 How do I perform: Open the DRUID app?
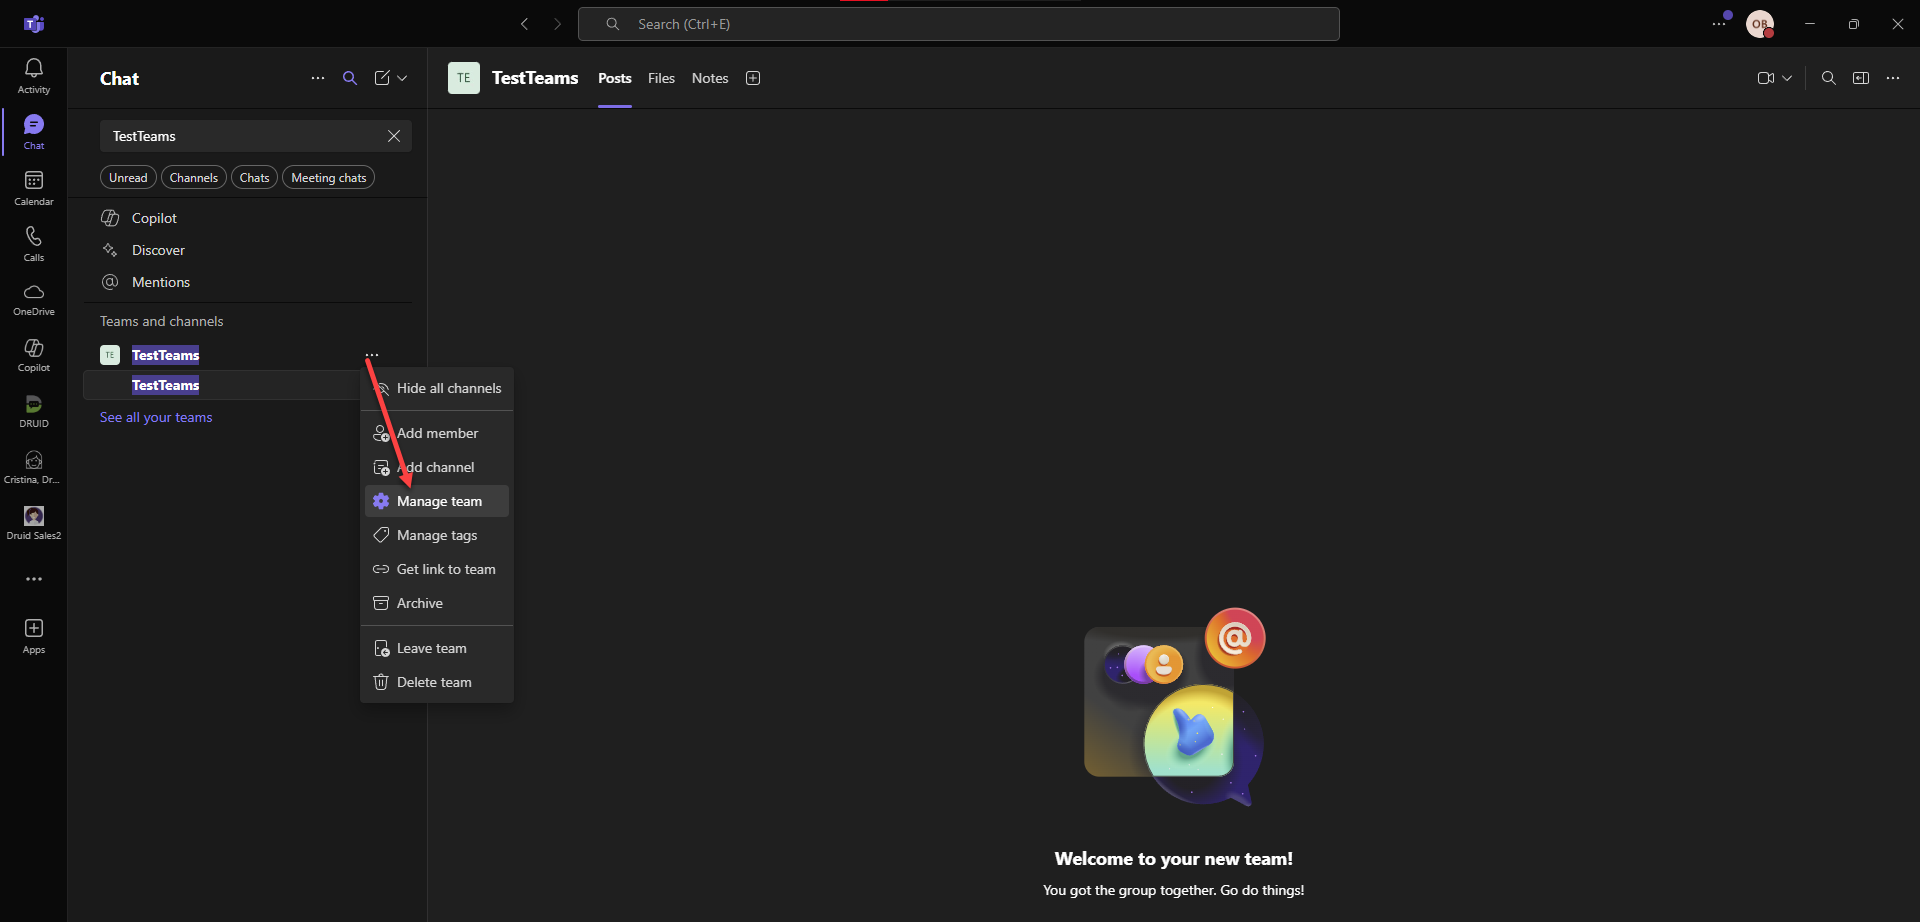click(34, 411)
